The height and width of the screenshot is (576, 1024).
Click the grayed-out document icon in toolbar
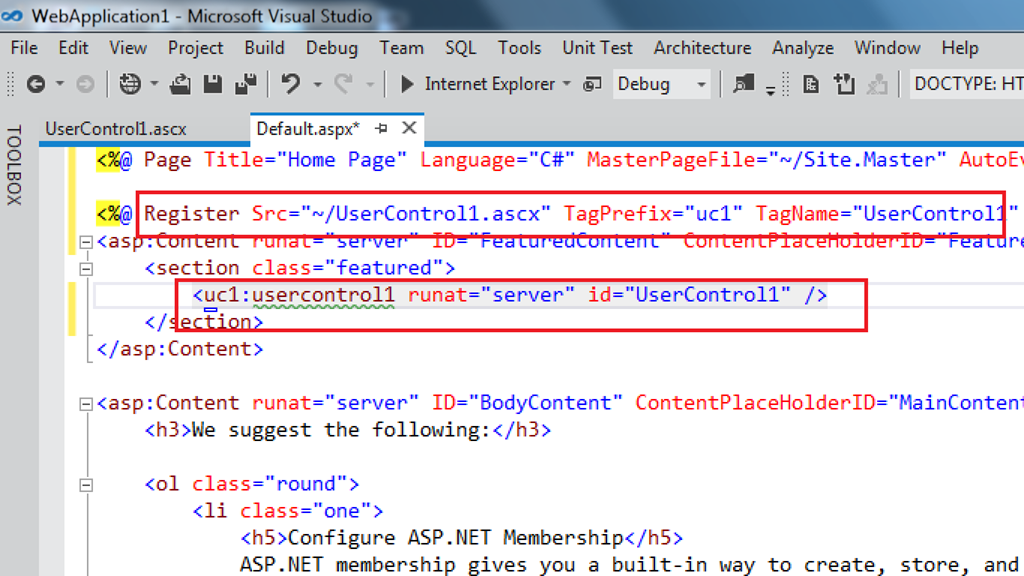[x=878, y=84]
